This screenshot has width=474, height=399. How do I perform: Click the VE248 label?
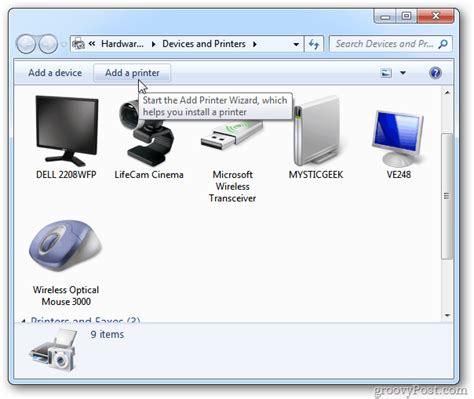399,175
